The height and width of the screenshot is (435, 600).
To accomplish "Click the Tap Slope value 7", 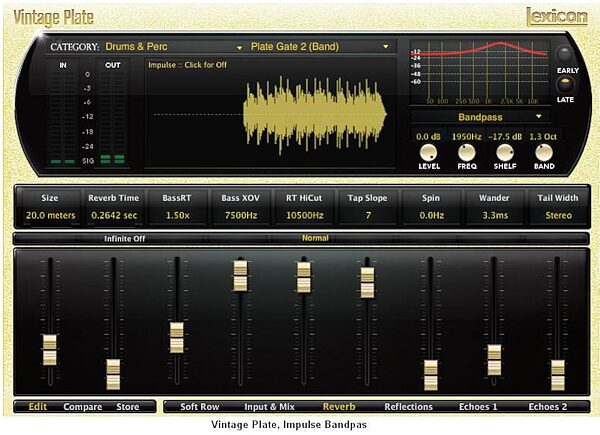I will coord(368,215).
